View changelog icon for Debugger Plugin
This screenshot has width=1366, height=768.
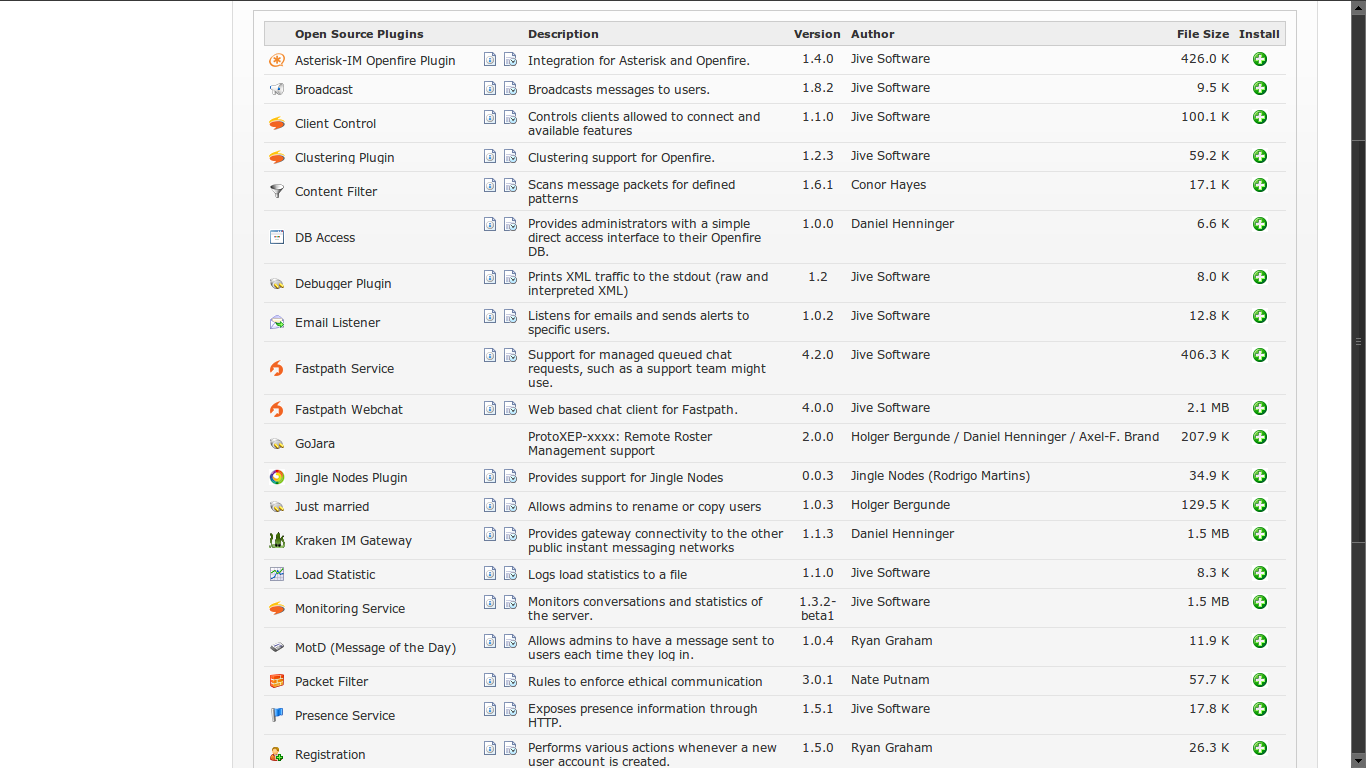pos(510,277)
